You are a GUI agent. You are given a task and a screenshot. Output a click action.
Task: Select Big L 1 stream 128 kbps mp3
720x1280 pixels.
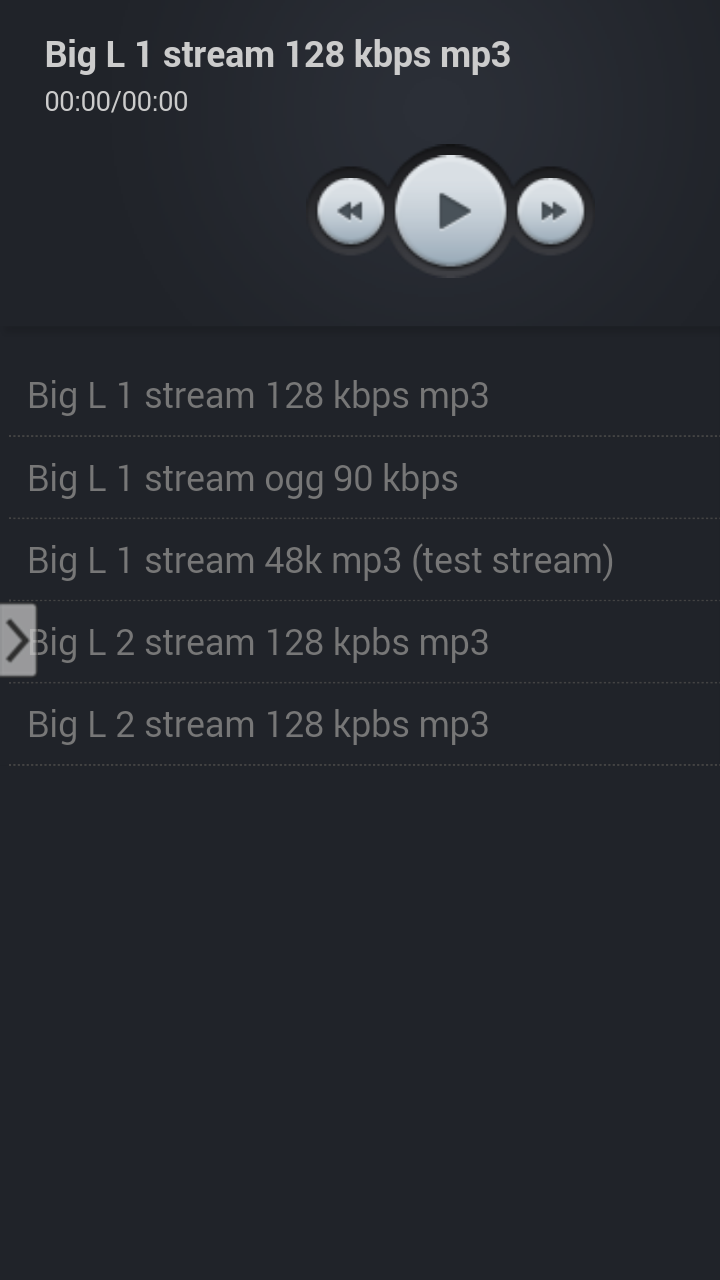[x=258, y=395]
